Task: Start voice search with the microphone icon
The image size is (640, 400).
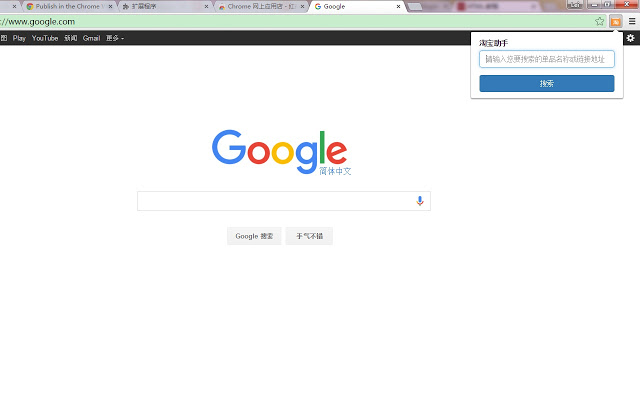Action: (x=420, y=201)
